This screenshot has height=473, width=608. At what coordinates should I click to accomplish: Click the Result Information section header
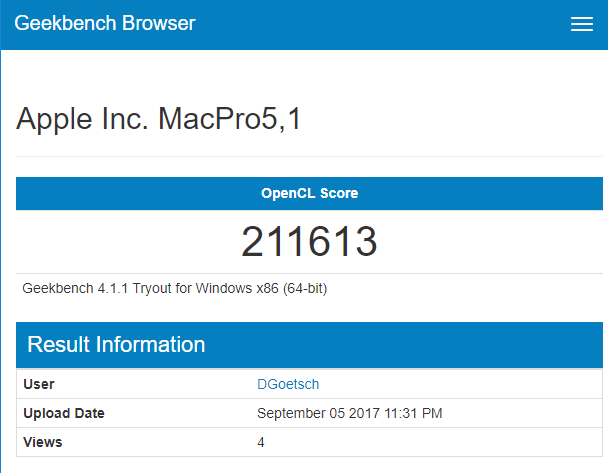pos(116,345)
